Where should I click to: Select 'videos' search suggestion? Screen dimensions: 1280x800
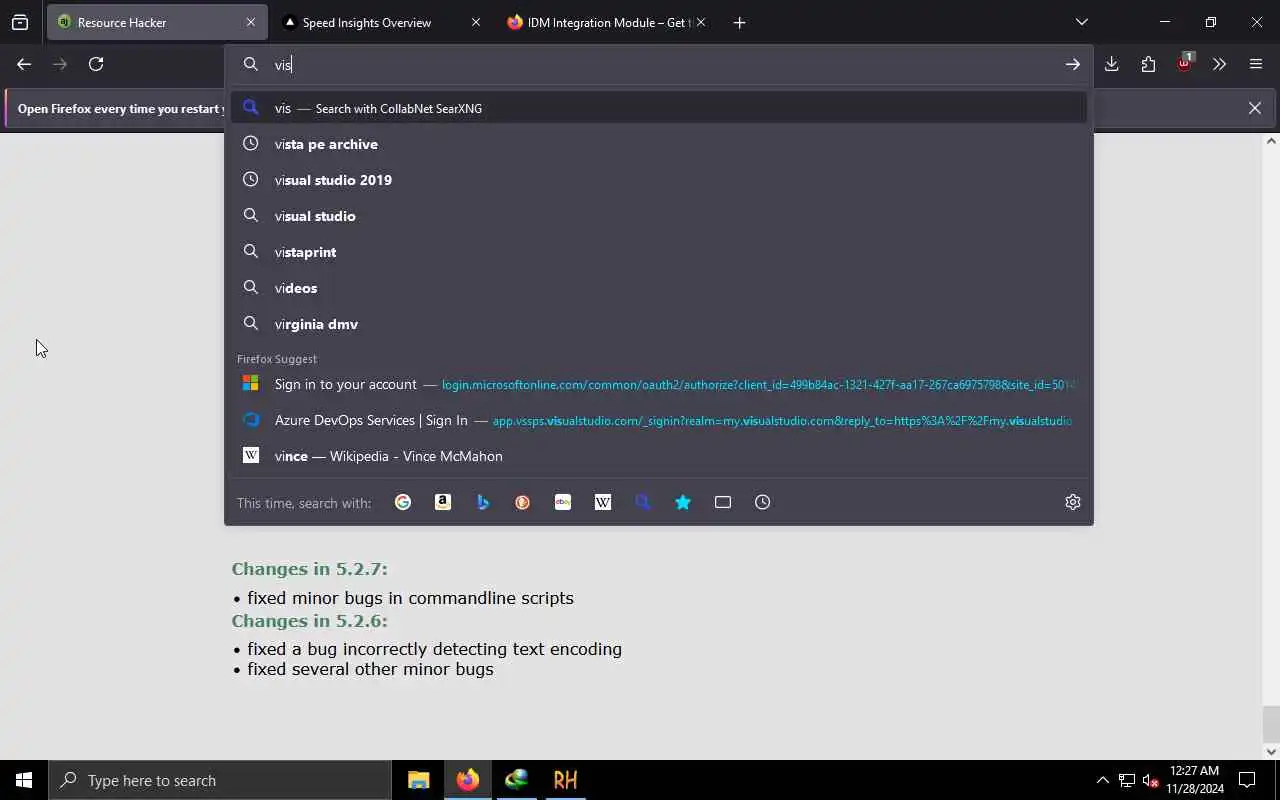tap(659, 288)
